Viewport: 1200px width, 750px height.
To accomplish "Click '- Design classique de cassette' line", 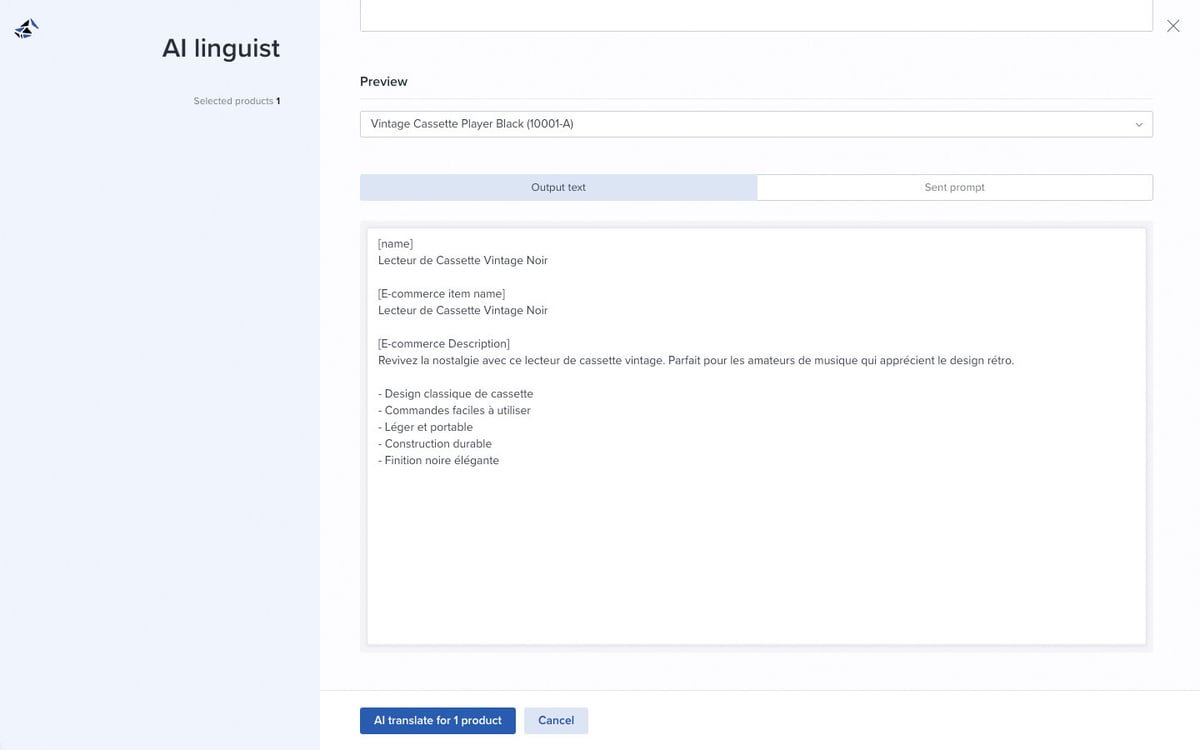I will pos(456,394).
